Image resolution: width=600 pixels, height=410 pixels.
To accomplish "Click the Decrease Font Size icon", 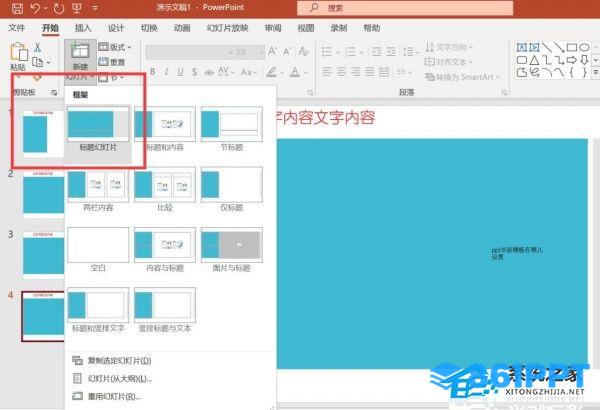I will tap(287, 51).
